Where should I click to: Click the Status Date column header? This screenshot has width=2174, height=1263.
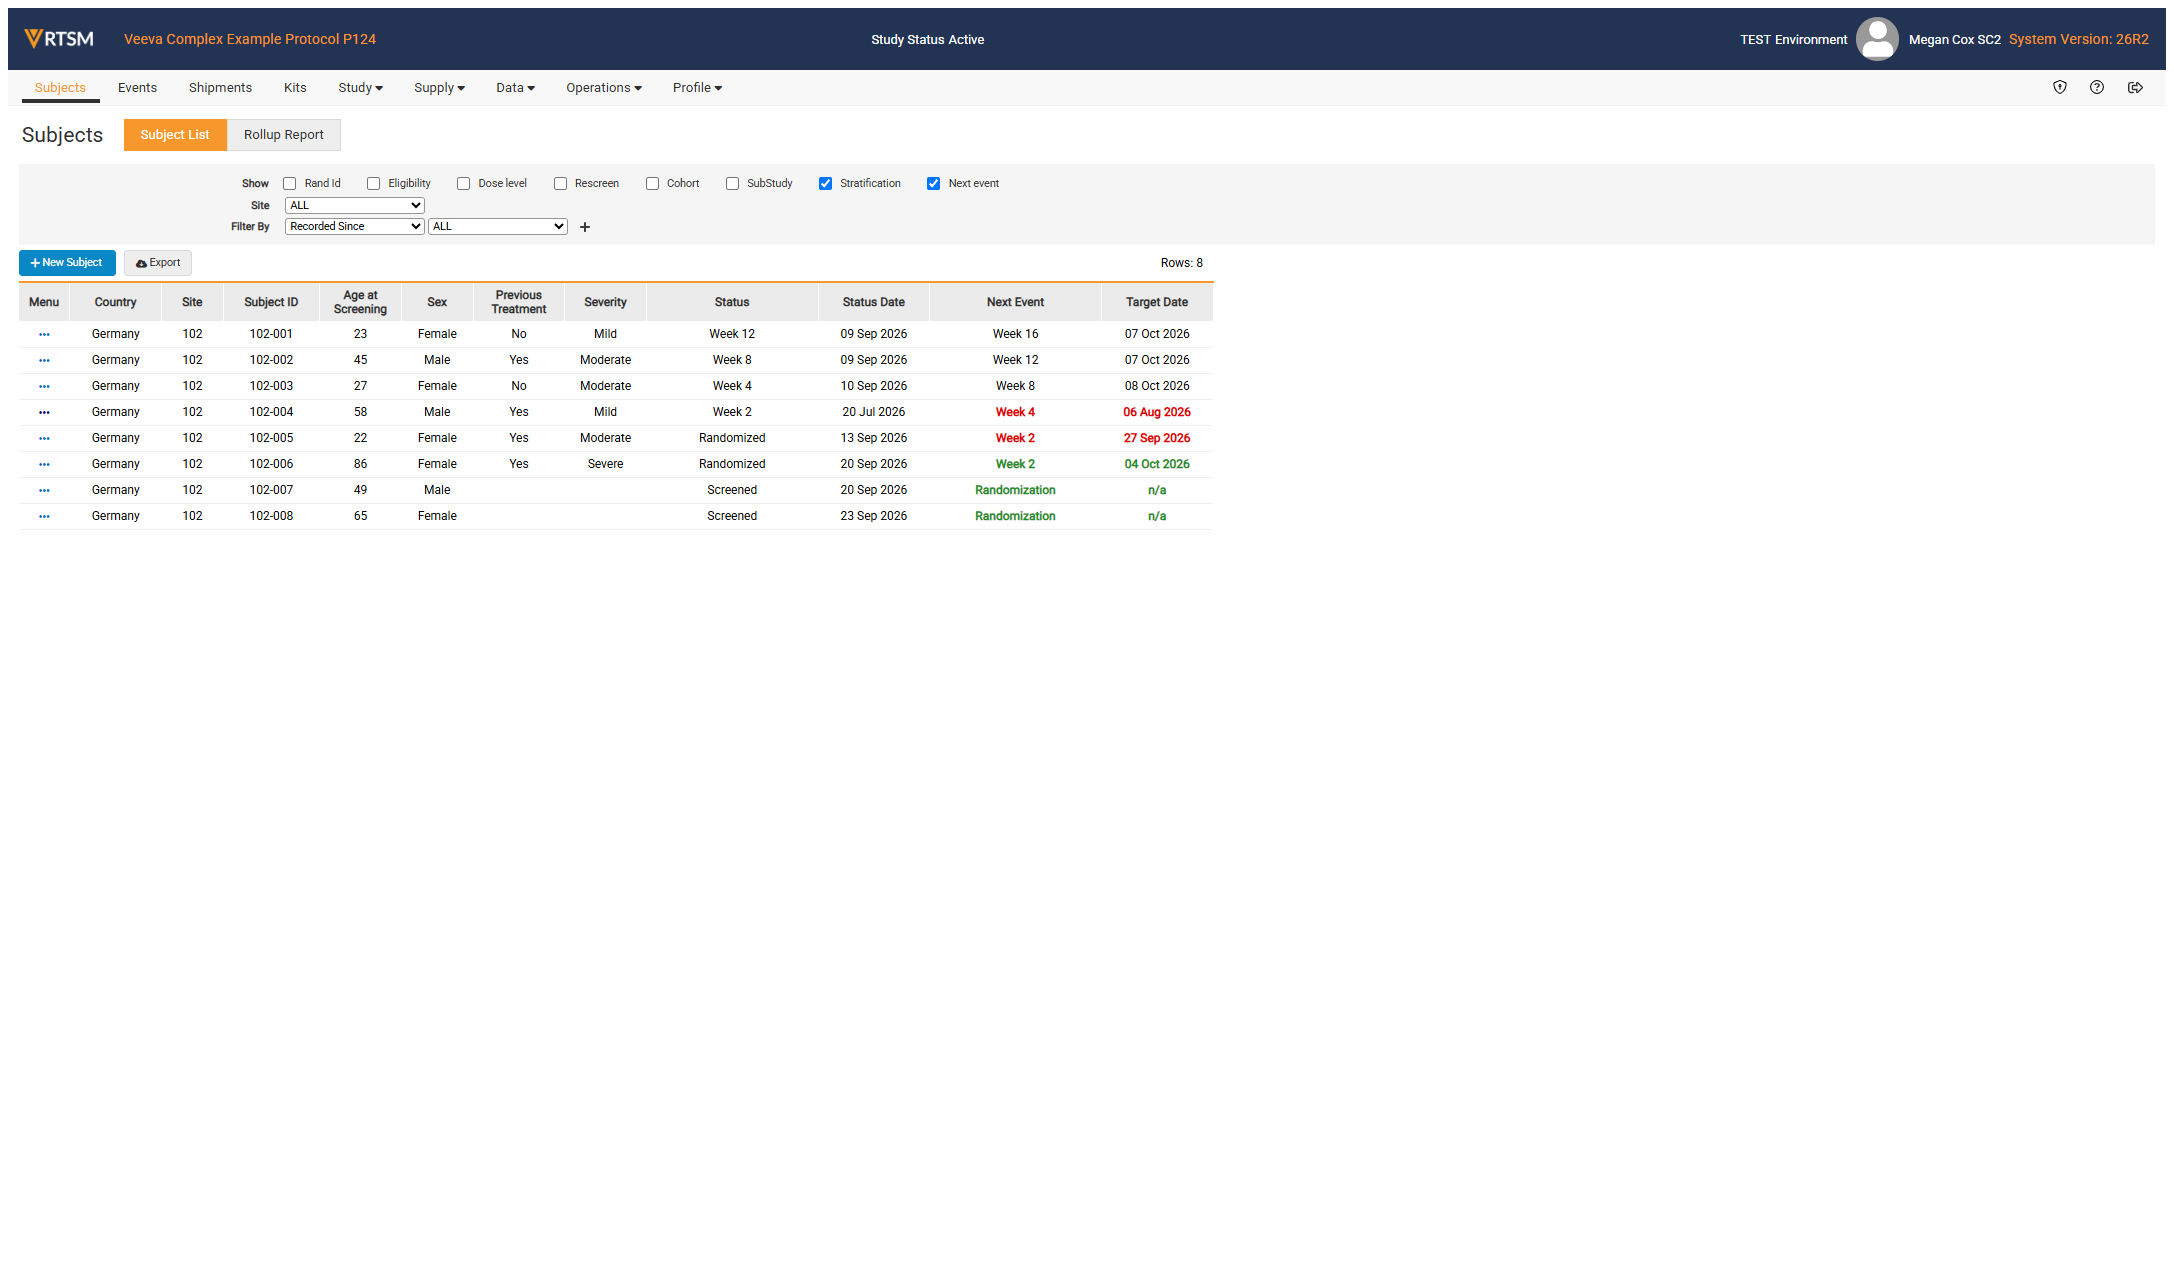[873, 302]
